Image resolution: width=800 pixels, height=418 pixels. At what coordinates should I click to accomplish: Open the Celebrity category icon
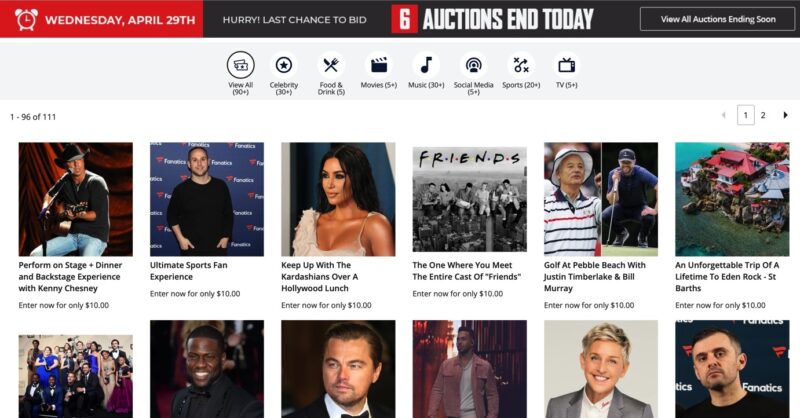(284, 65)
